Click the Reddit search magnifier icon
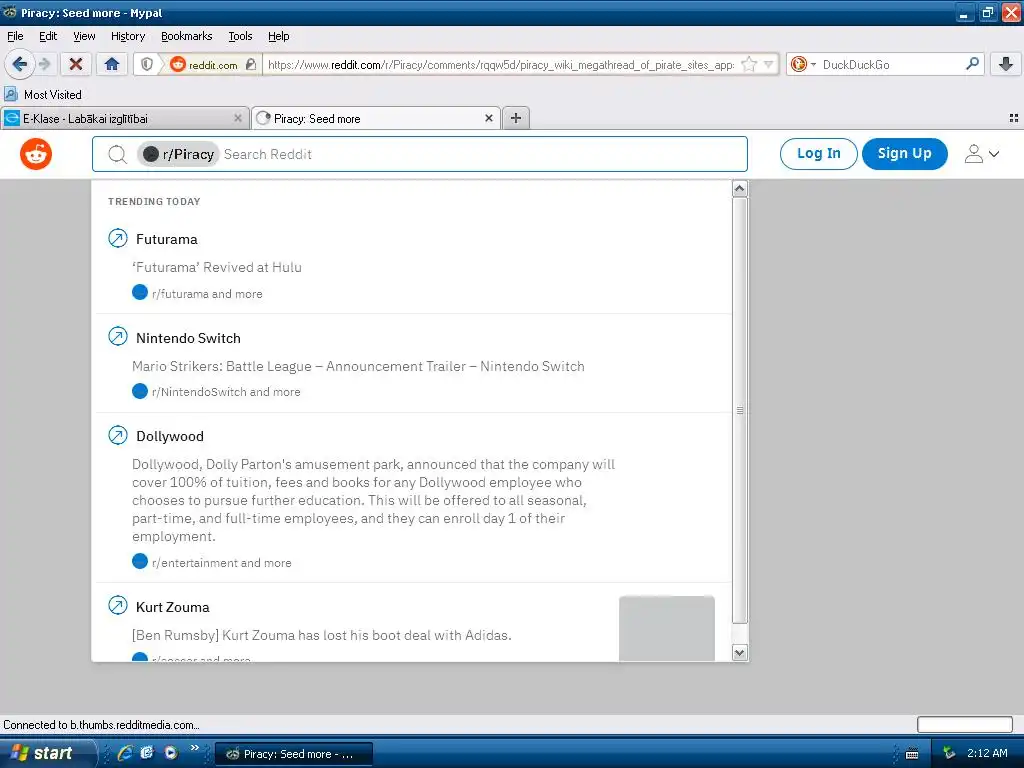 pyautogui.click(x=118, y=154)
